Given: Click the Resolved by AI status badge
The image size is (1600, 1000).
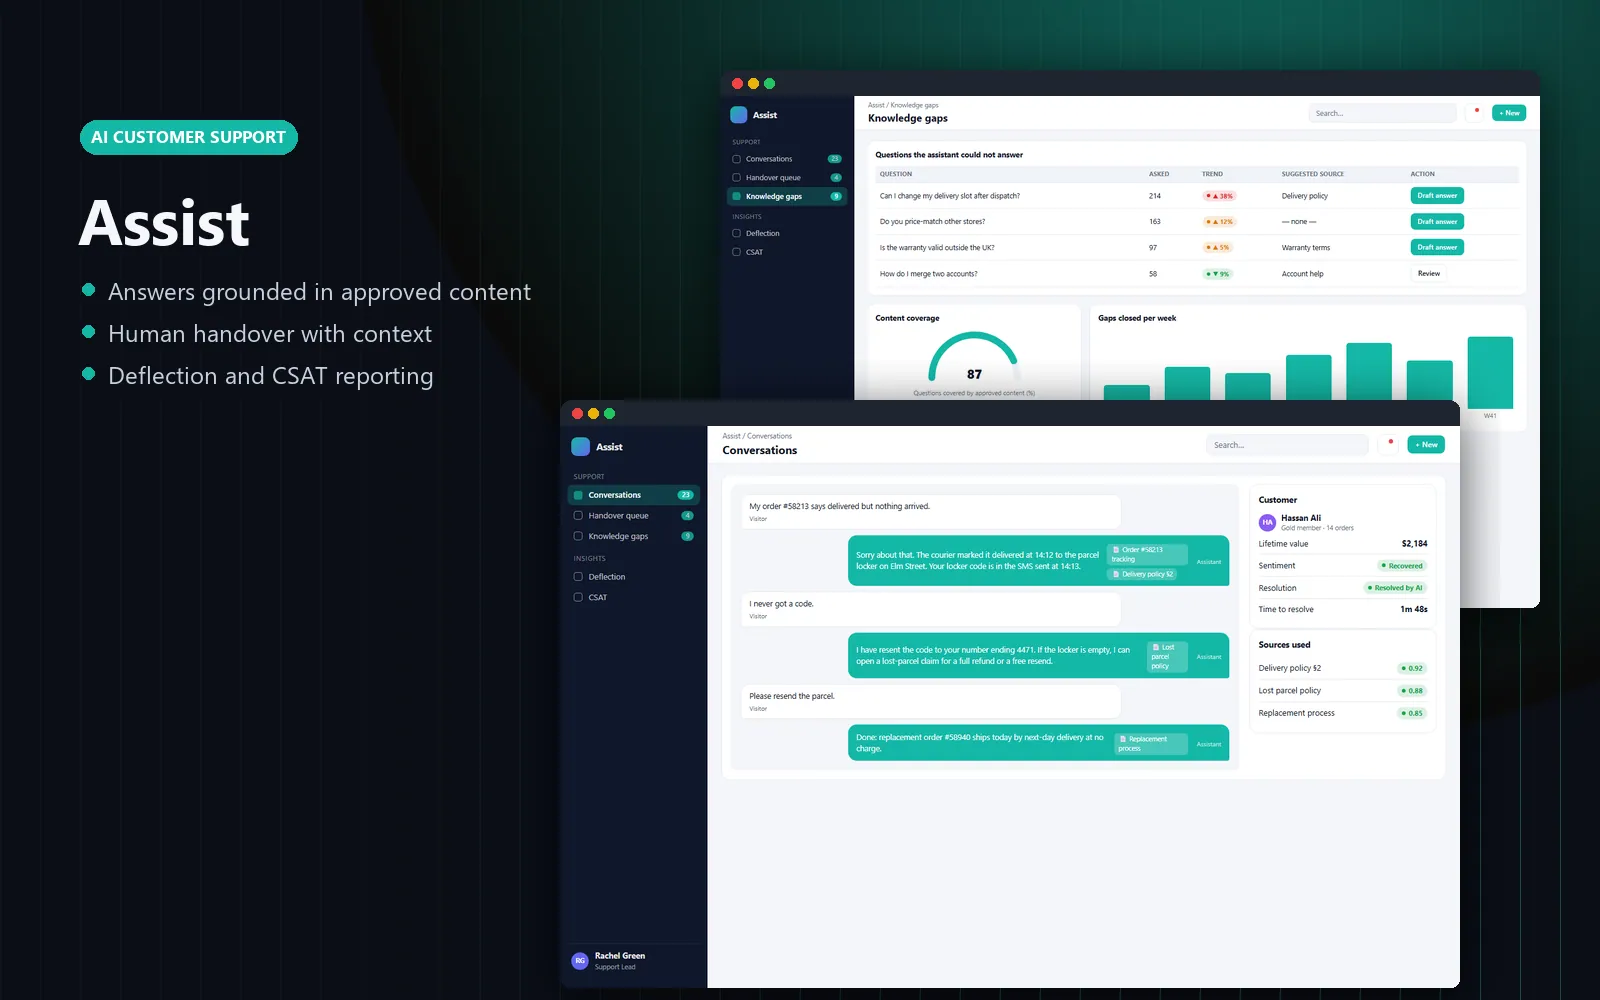Looking at the screenshot, I should 1395,588.
